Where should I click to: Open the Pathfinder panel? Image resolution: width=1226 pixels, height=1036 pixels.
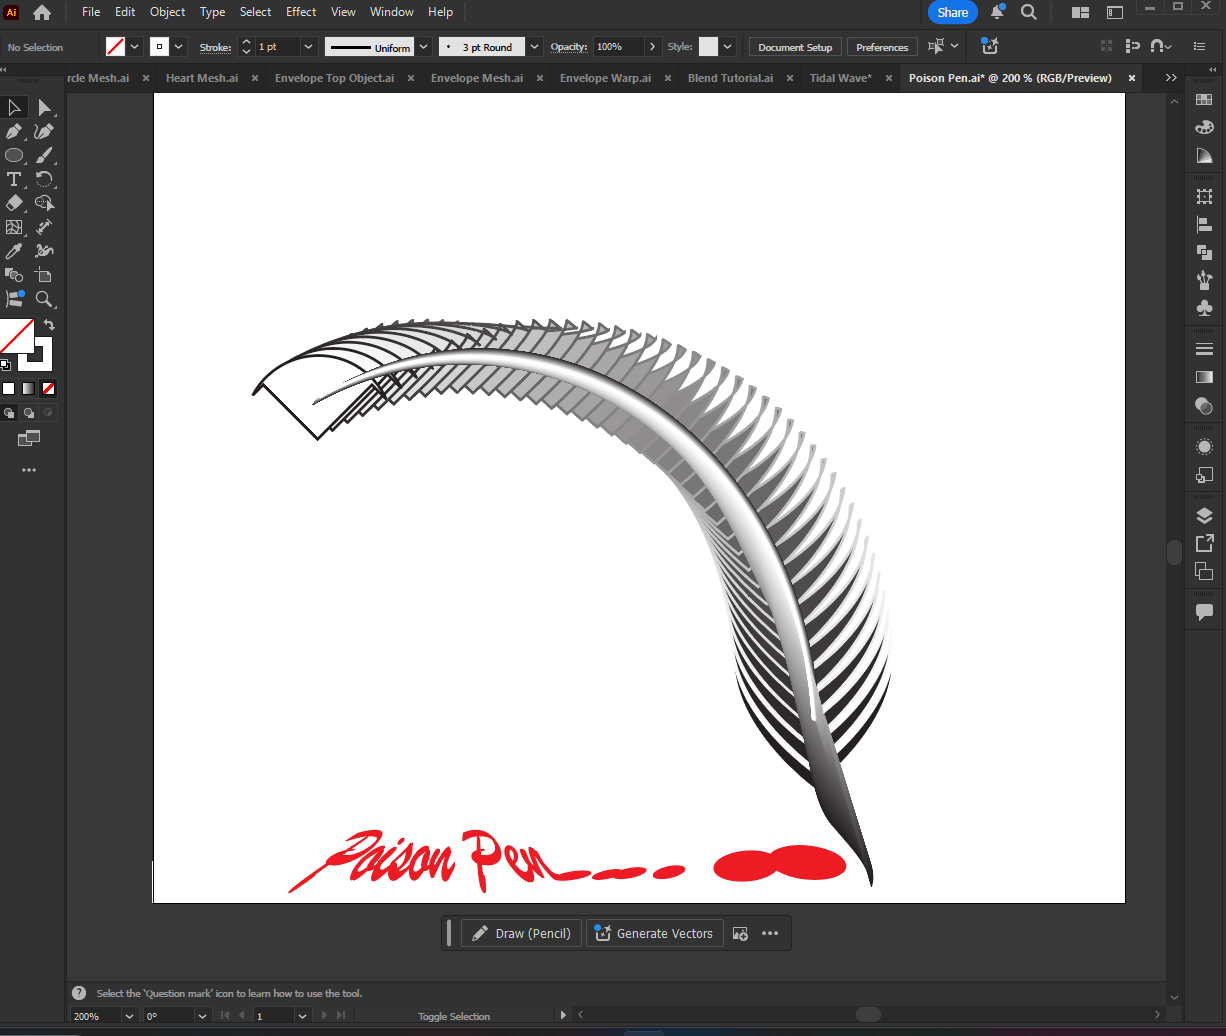coord(1204,253)
